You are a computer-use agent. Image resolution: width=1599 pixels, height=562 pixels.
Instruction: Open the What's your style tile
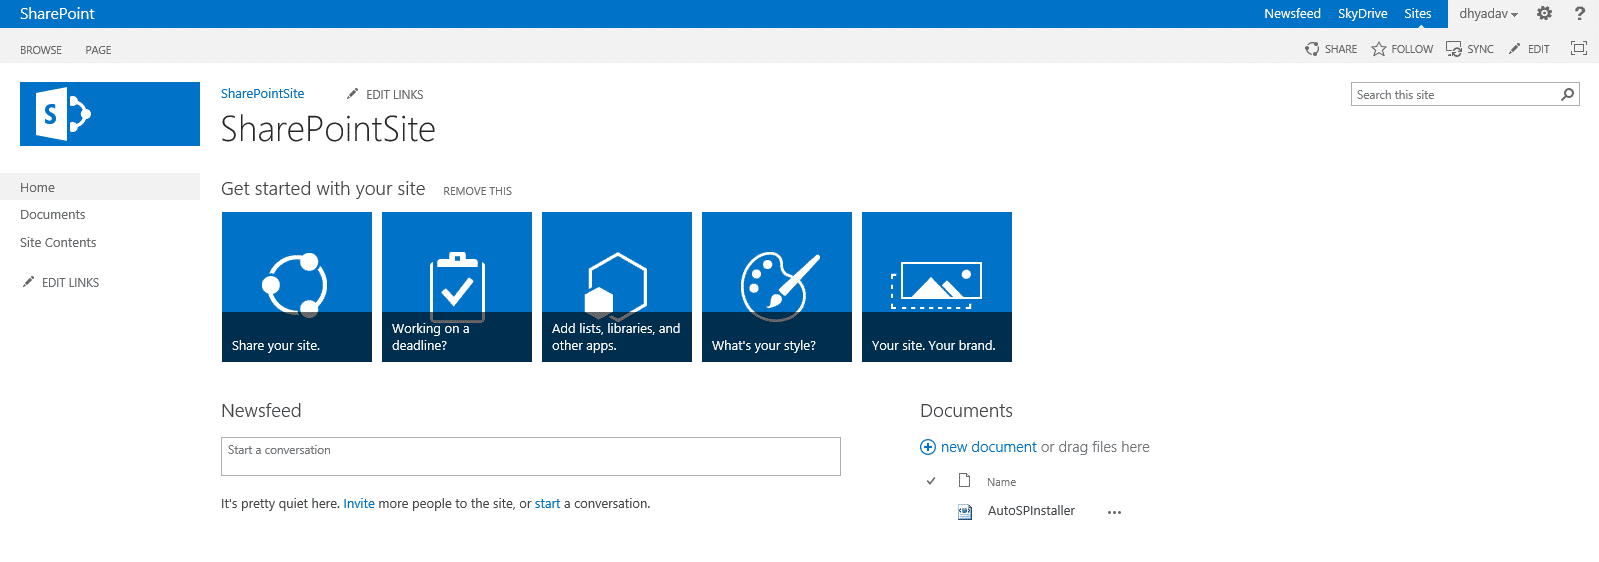[x=777, y=287]
